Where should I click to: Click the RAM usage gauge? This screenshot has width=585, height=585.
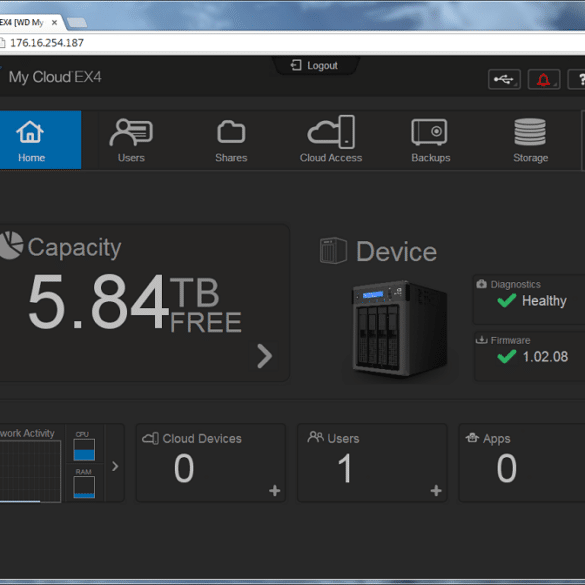pos(84,487)
